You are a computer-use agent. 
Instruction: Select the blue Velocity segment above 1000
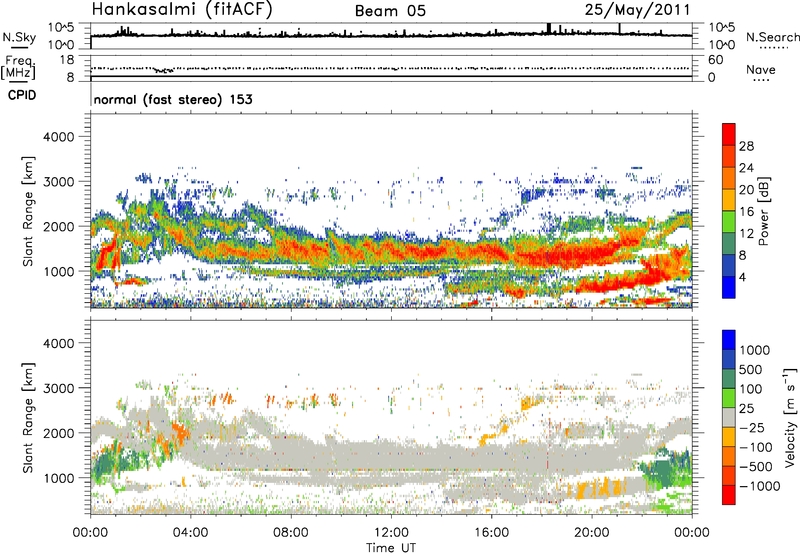point(729,340)
